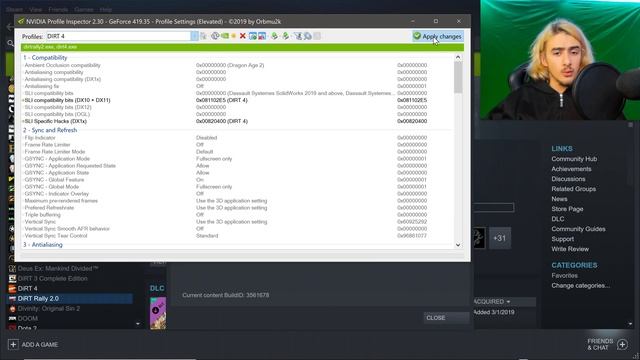Click the 0x00820400 (DIRT 4) value cell

pyautogui.click(x=222, y=121)
